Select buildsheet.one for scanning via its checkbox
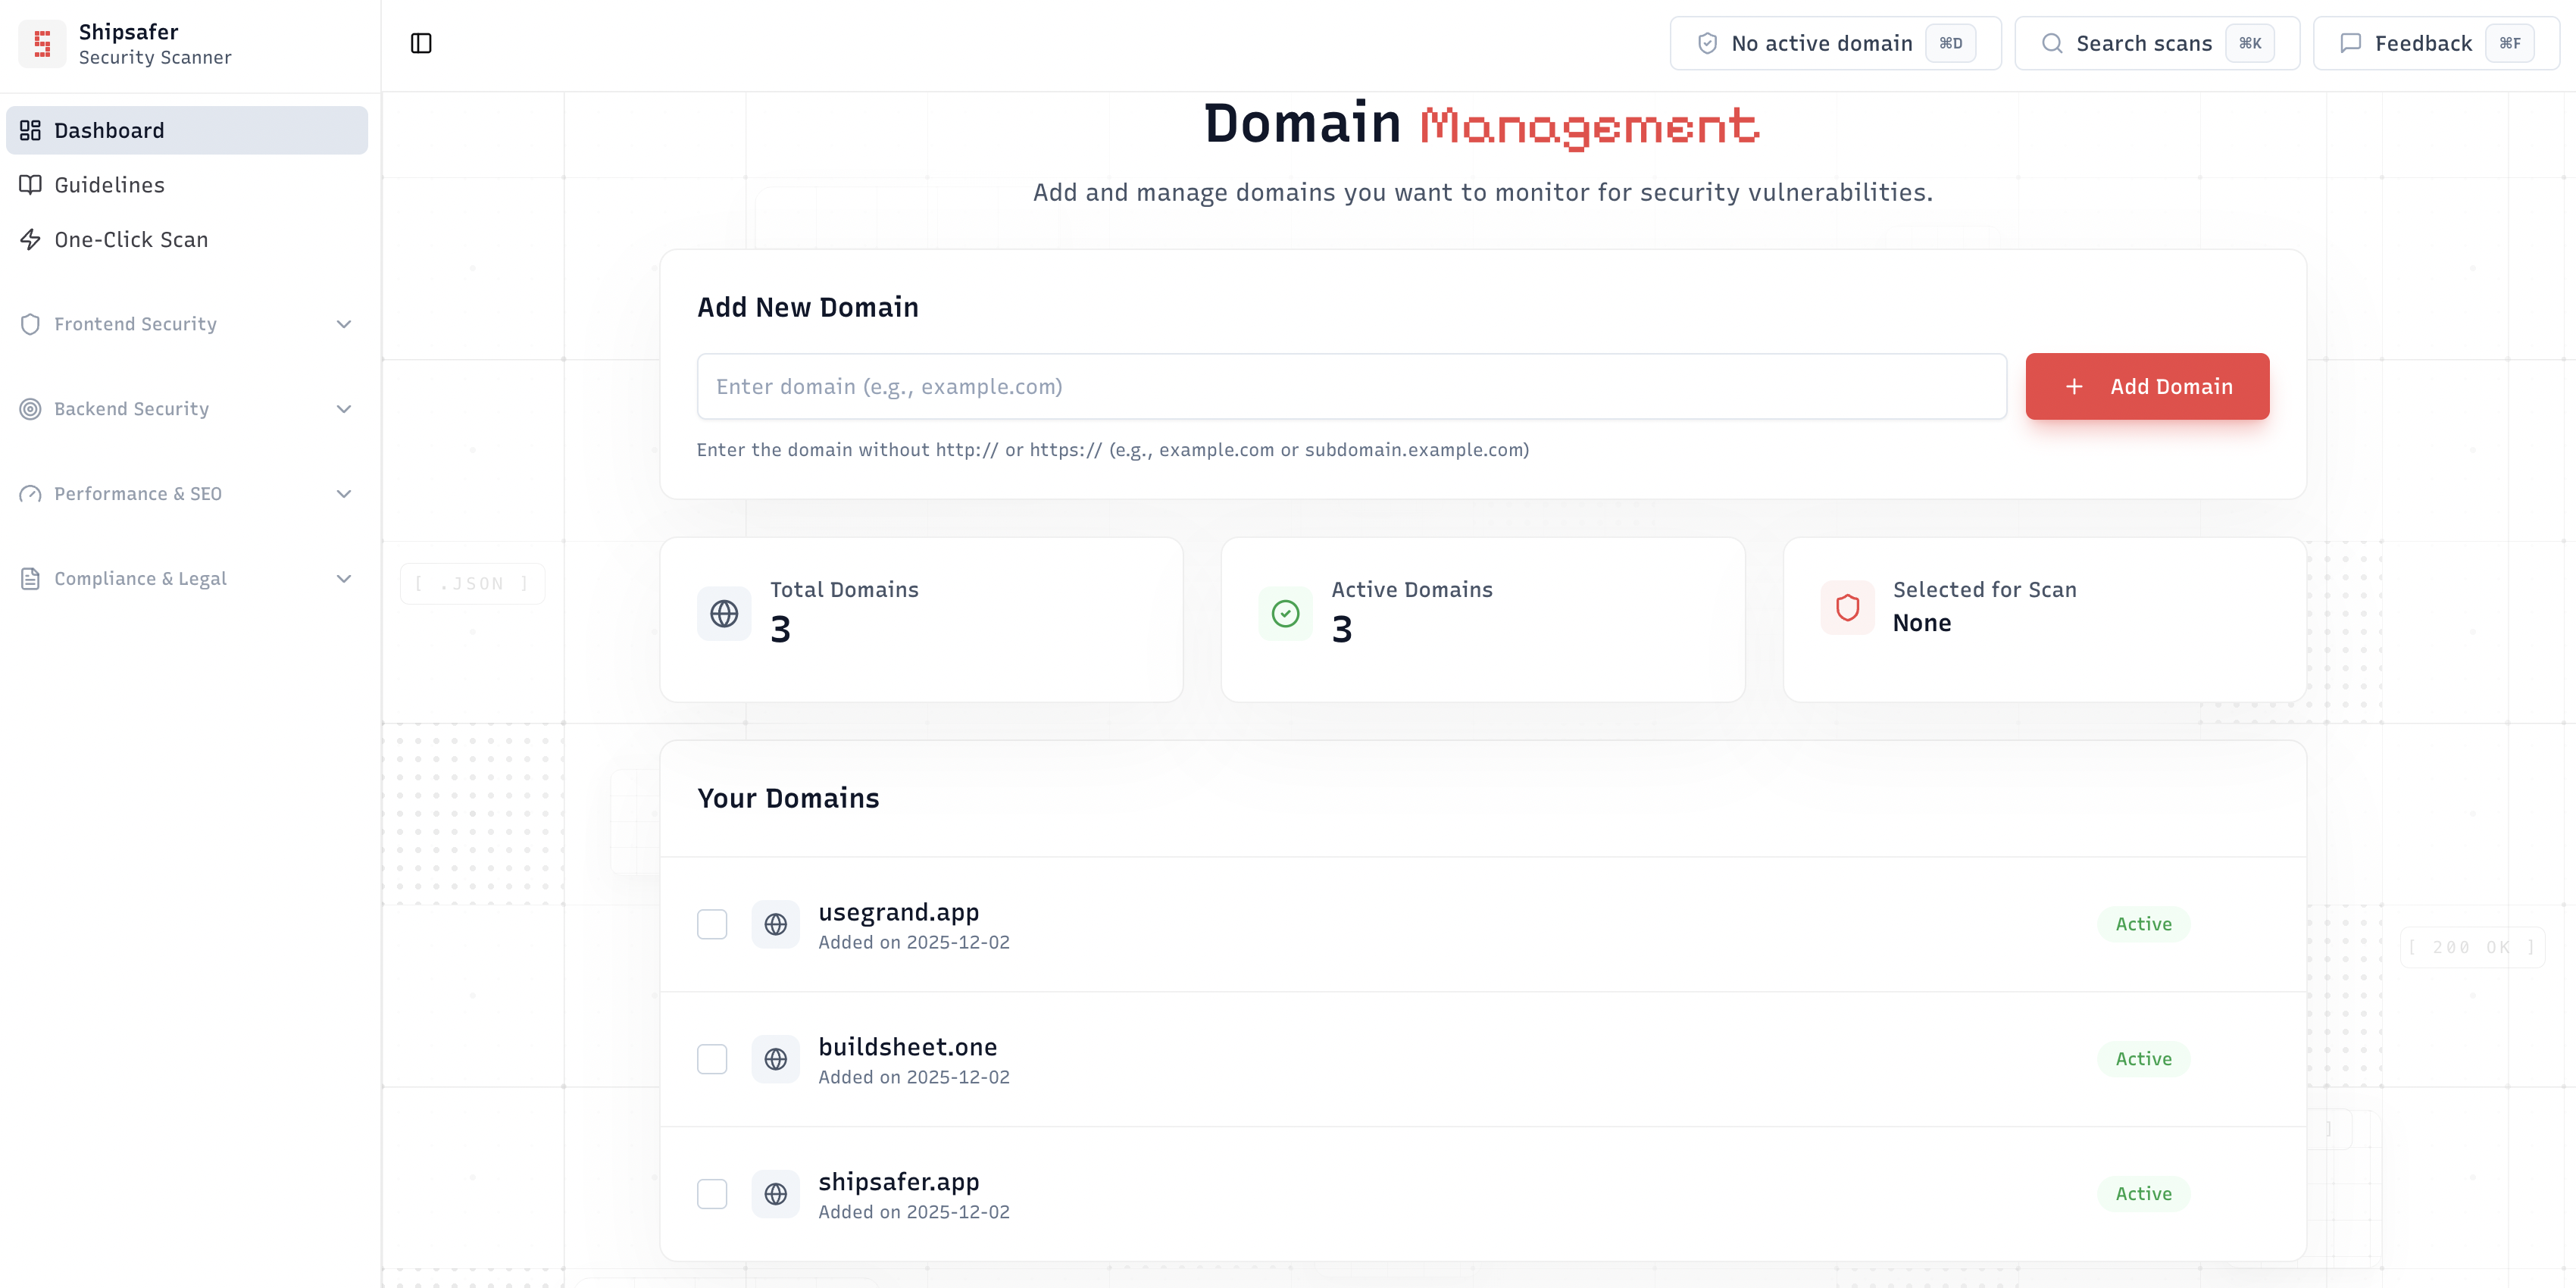 tap(712, 1059)
